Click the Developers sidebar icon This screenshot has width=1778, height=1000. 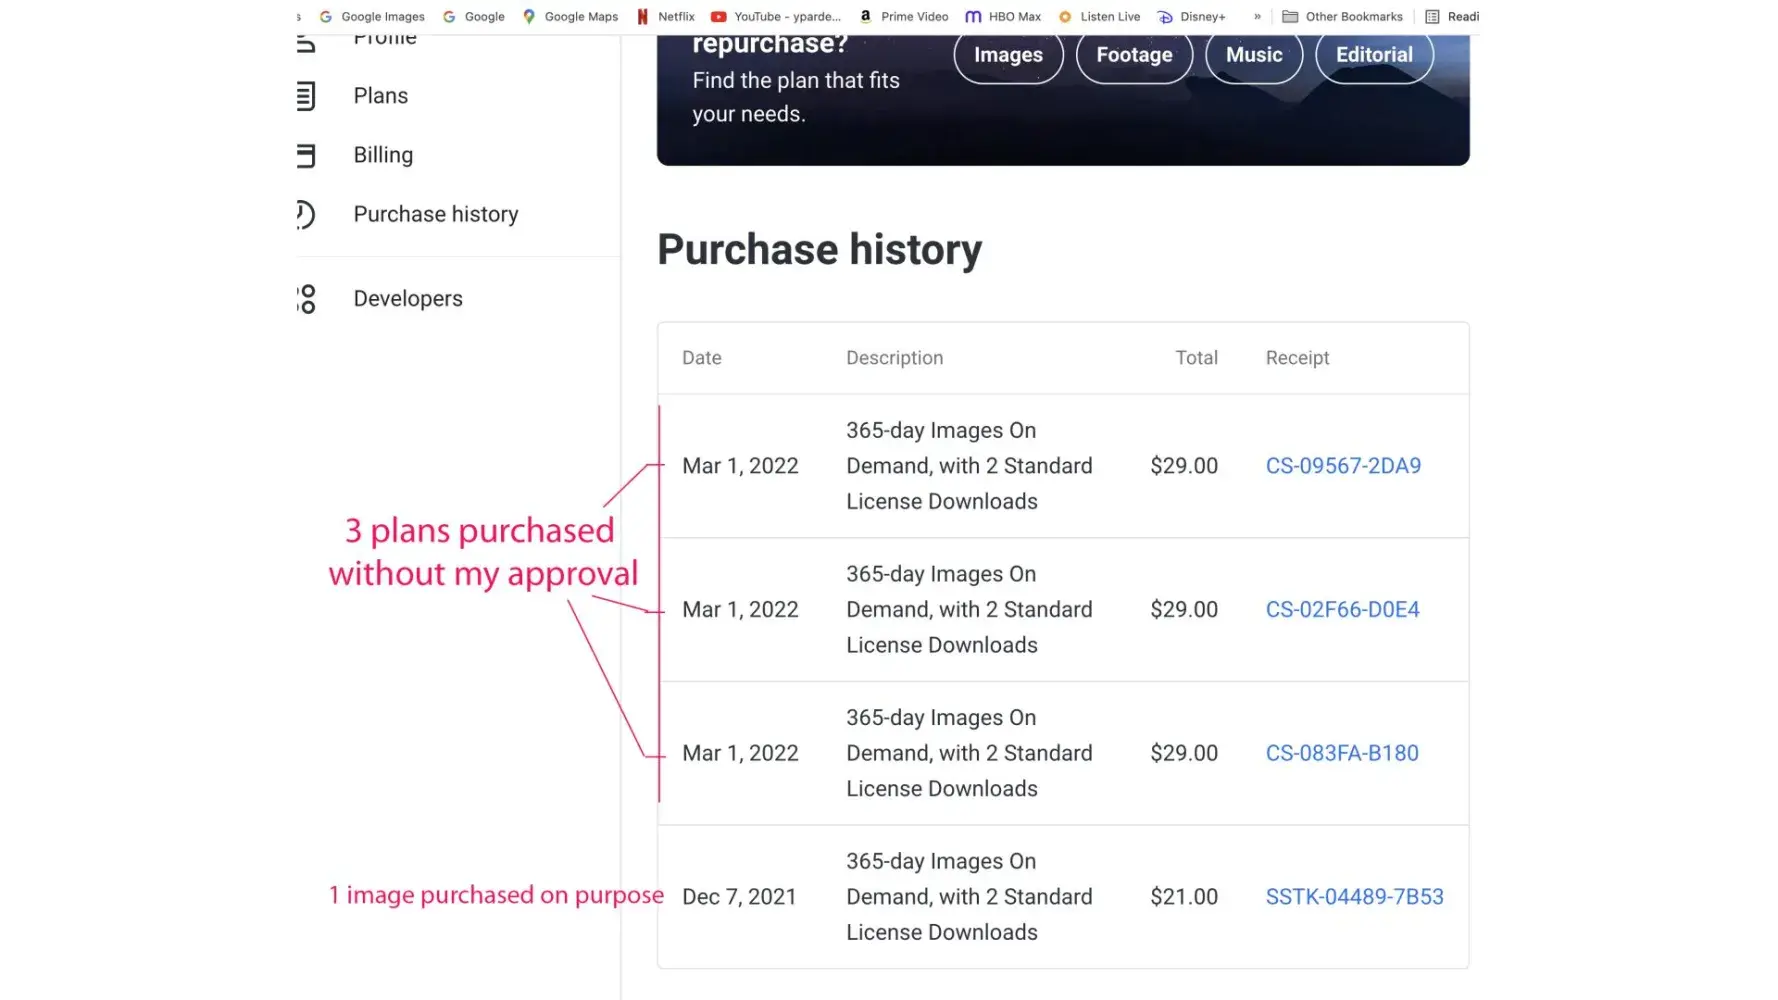pyautogui.click(x=307, y=299)
